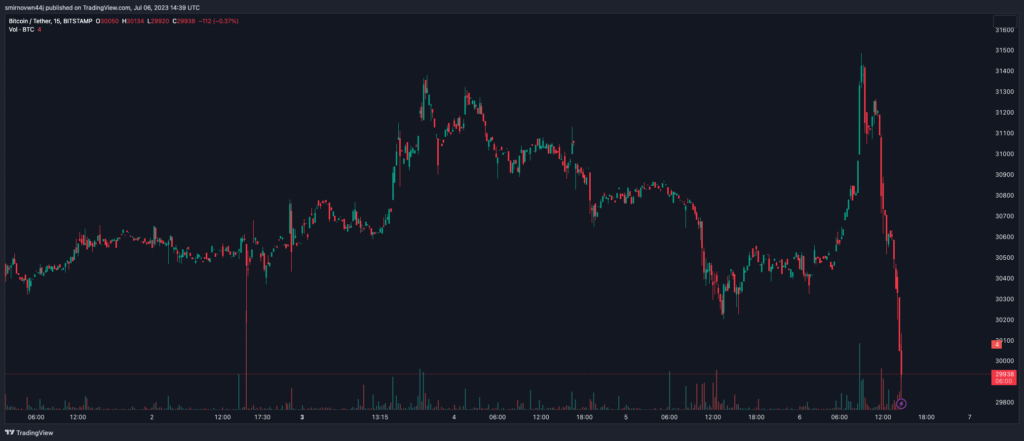Viewport: 1024px width, 441px height.
Task: Click the date 2 marker on the time axis
Action: [x=151, y=417]
